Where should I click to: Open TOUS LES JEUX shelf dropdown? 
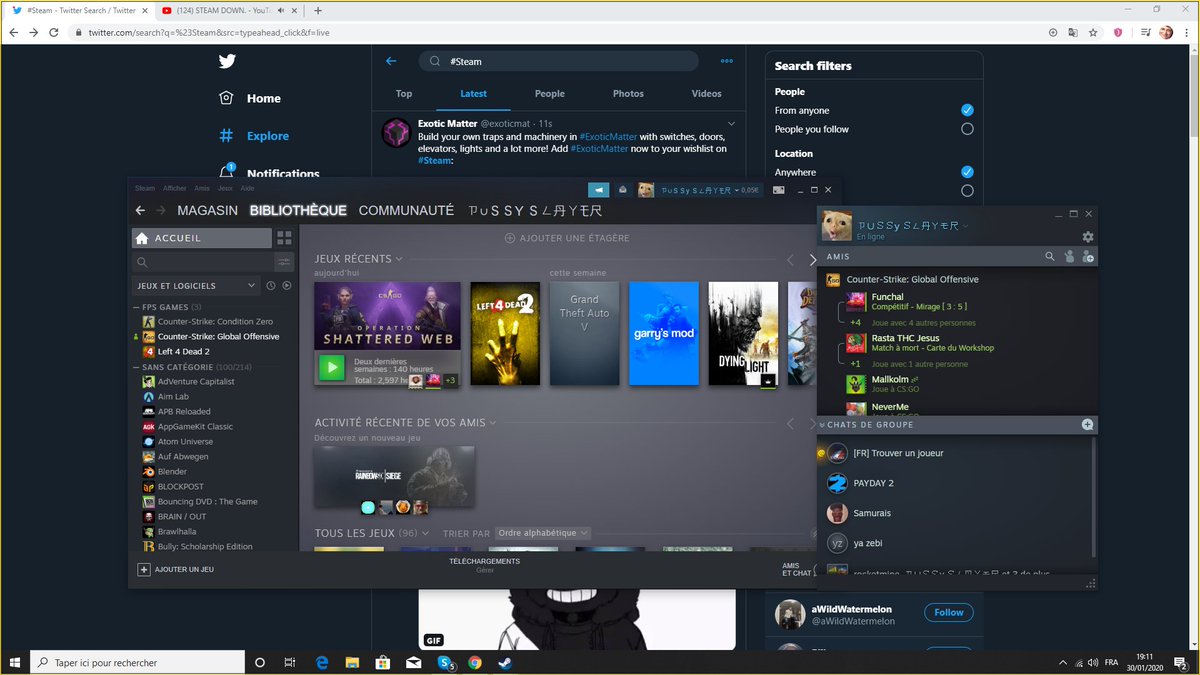pyautogui.click(x=424, y=534)
